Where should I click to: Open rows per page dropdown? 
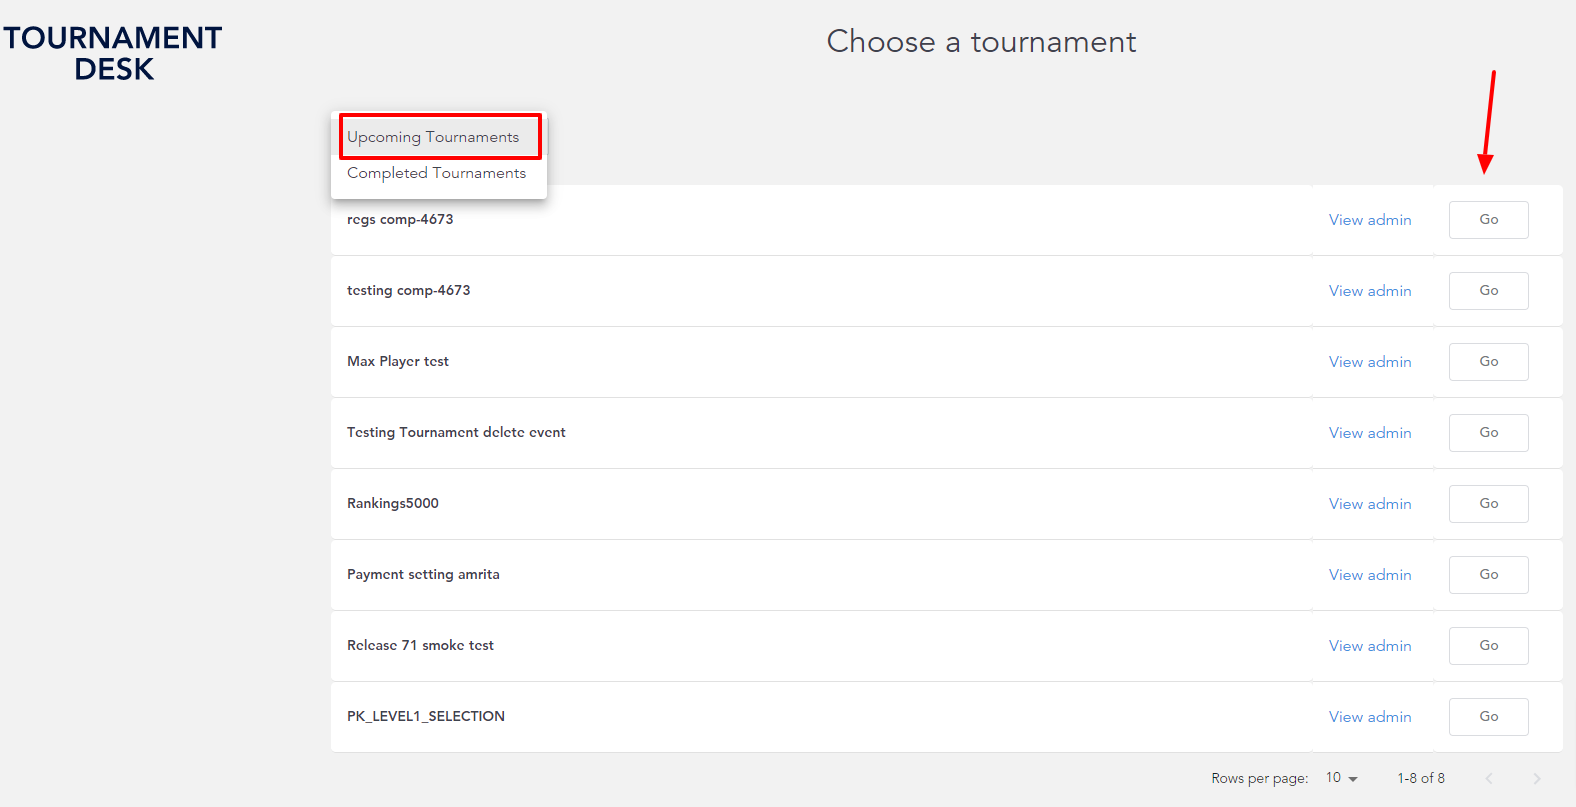[x=1342, y=778]
